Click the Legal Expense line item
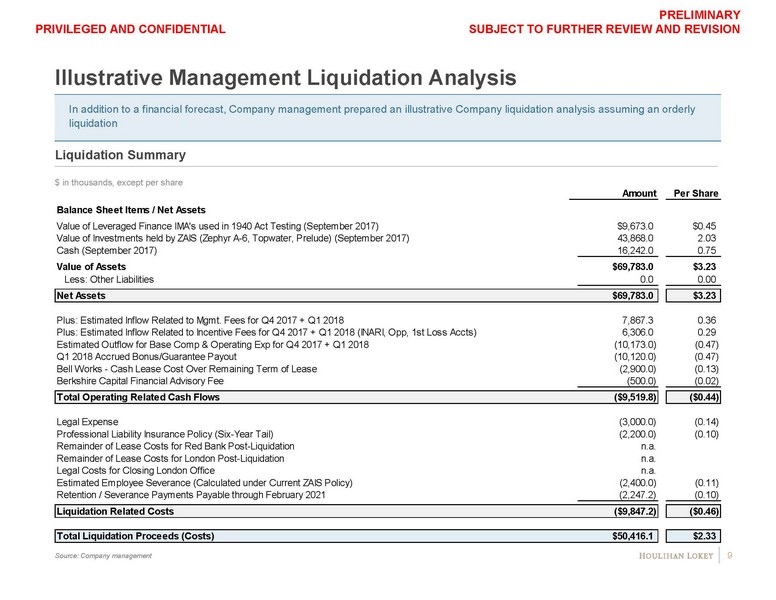776x600 pixels. point(88,422)
